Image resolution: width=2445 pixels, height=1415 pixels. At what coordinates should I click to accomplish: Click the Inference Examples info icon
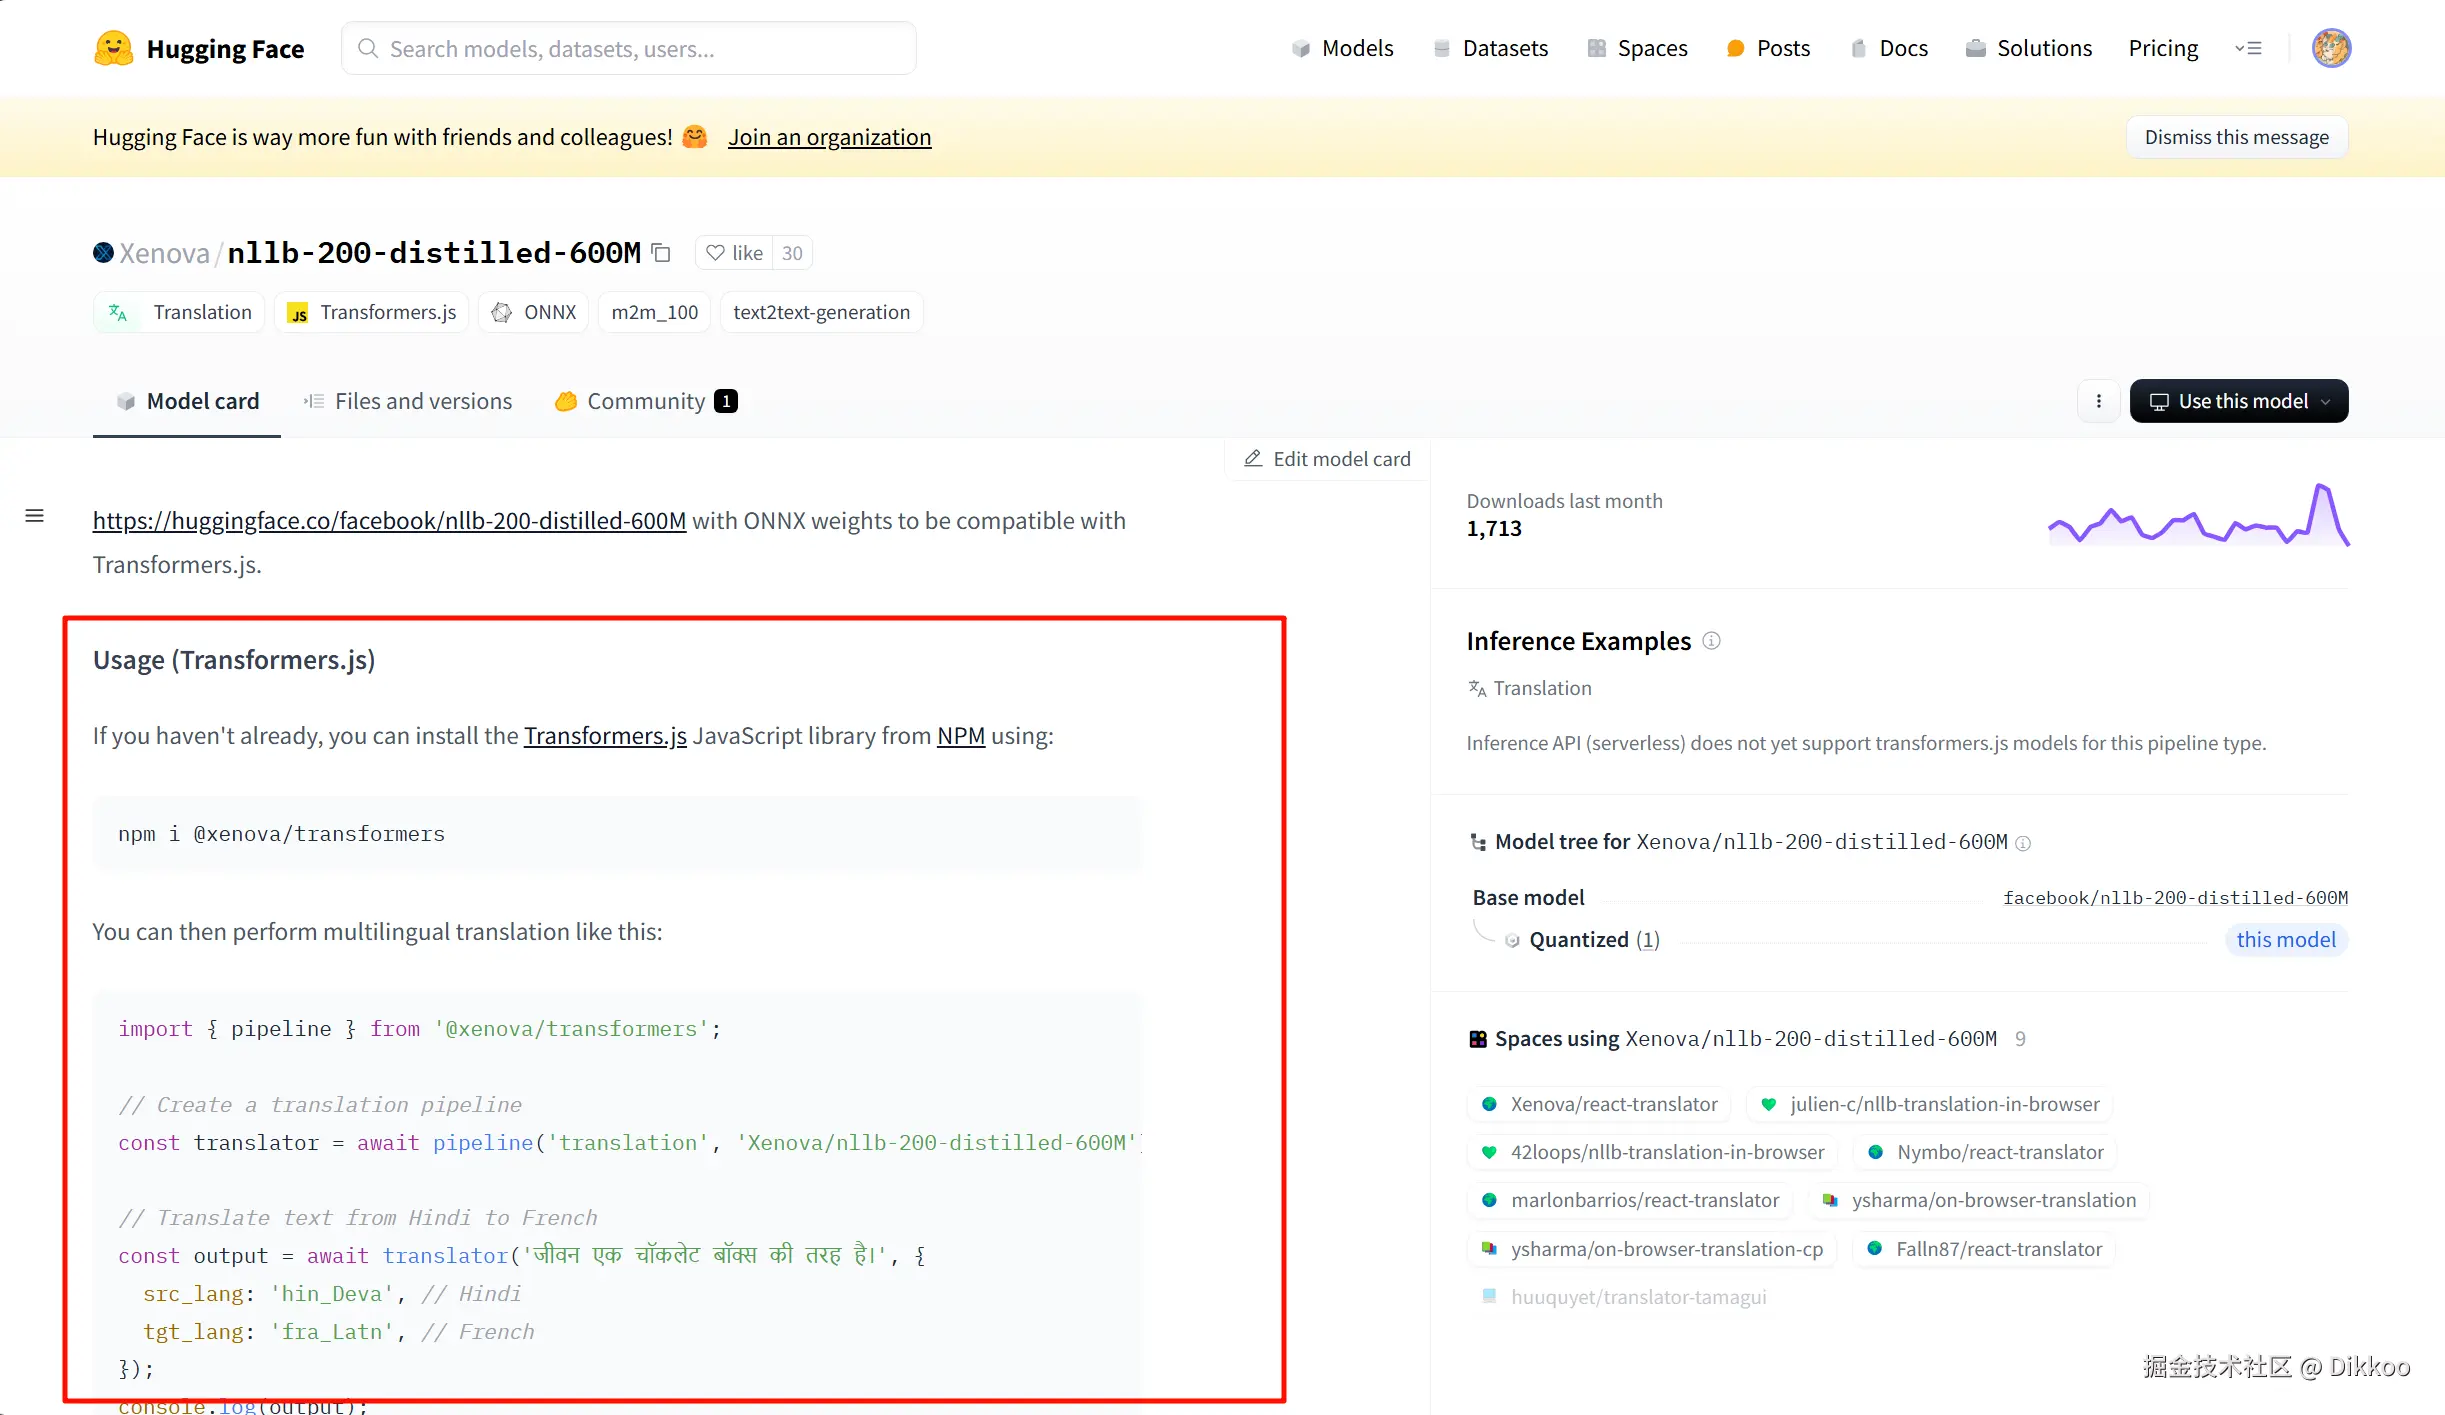1711,641
